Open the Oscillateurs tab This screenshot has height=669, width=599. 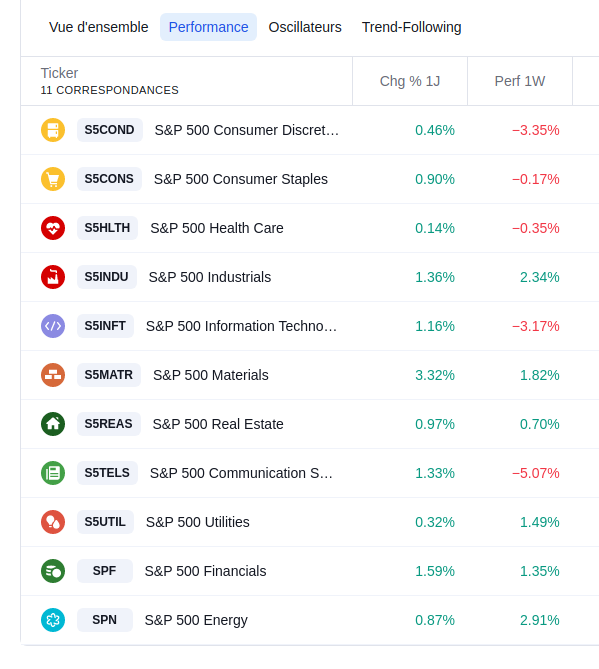click(305, 27)
